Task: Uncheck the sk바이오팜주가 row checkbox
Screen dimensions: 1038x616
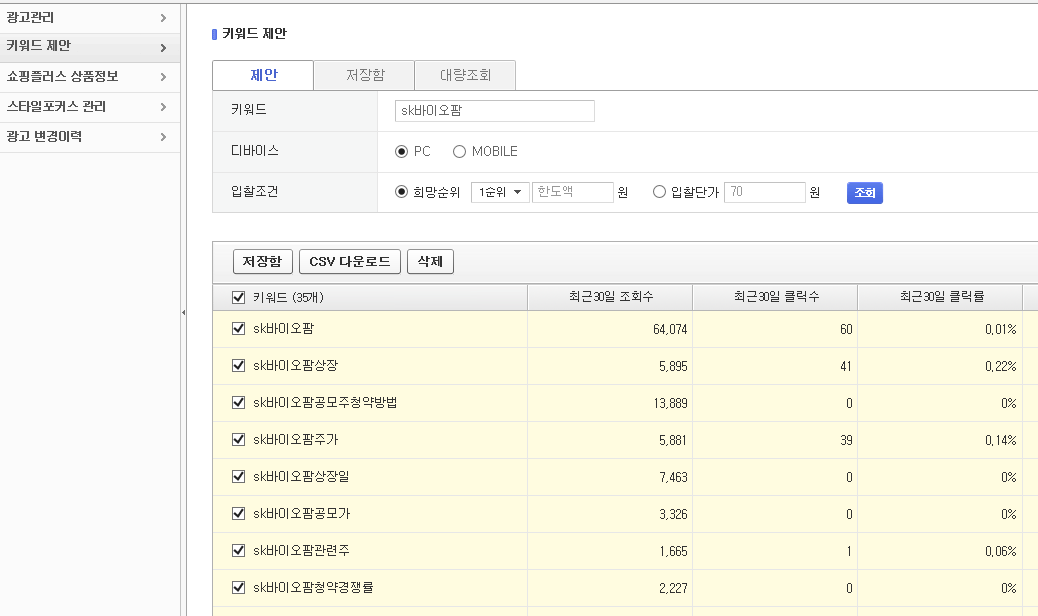Action: (x=239, y=440)
